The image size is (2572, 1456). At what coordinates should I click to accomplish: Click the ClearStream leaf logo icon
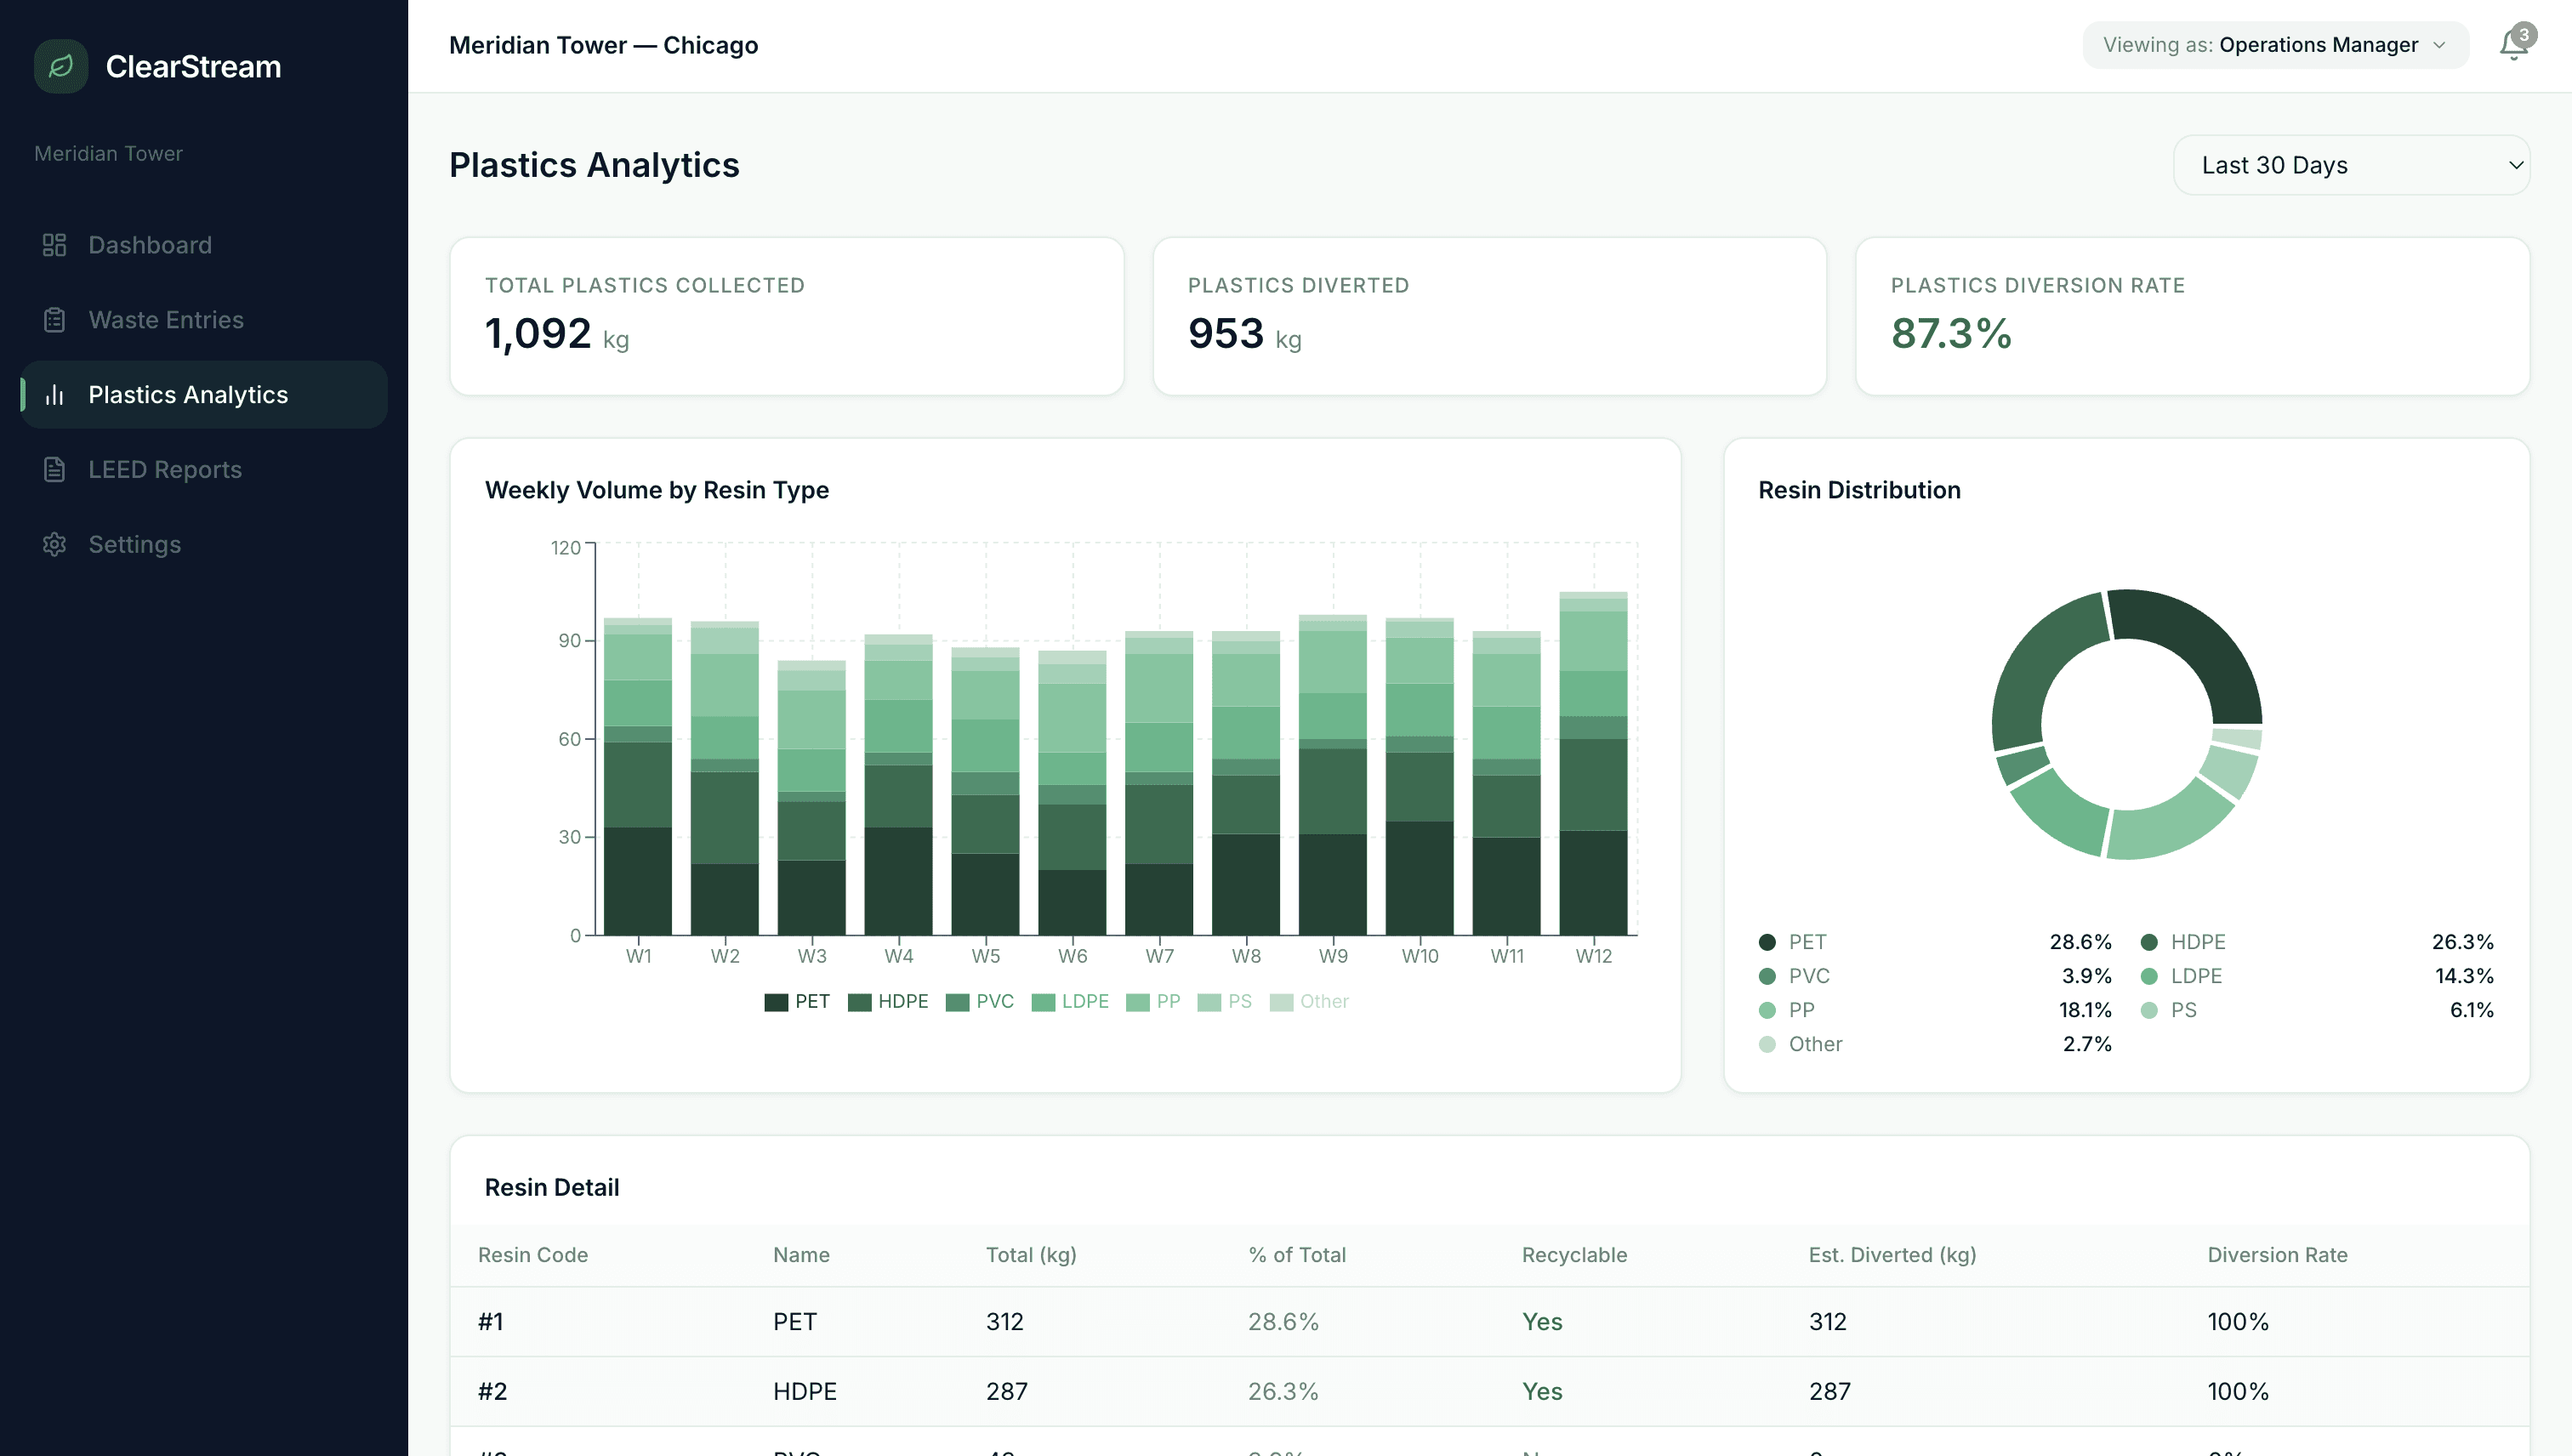60,66
